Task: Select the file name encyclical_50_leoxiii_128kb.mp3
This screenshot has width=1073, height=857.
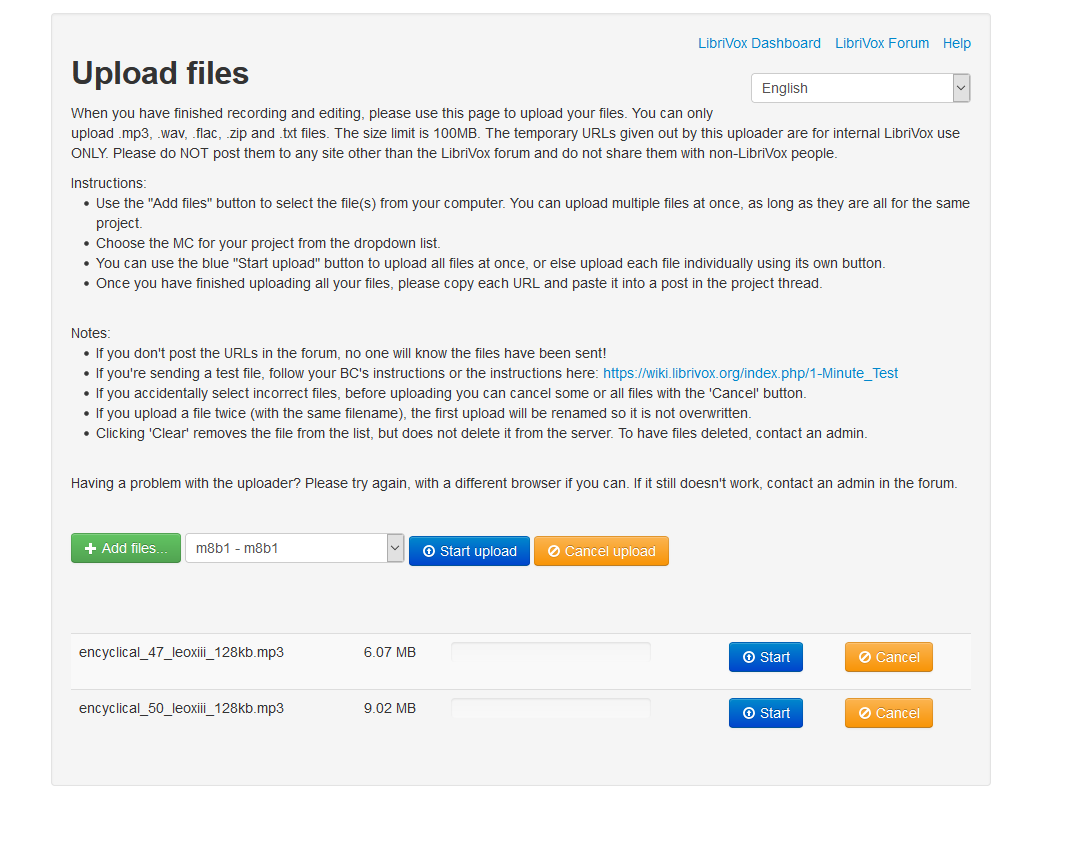Action: click(181, 708)
